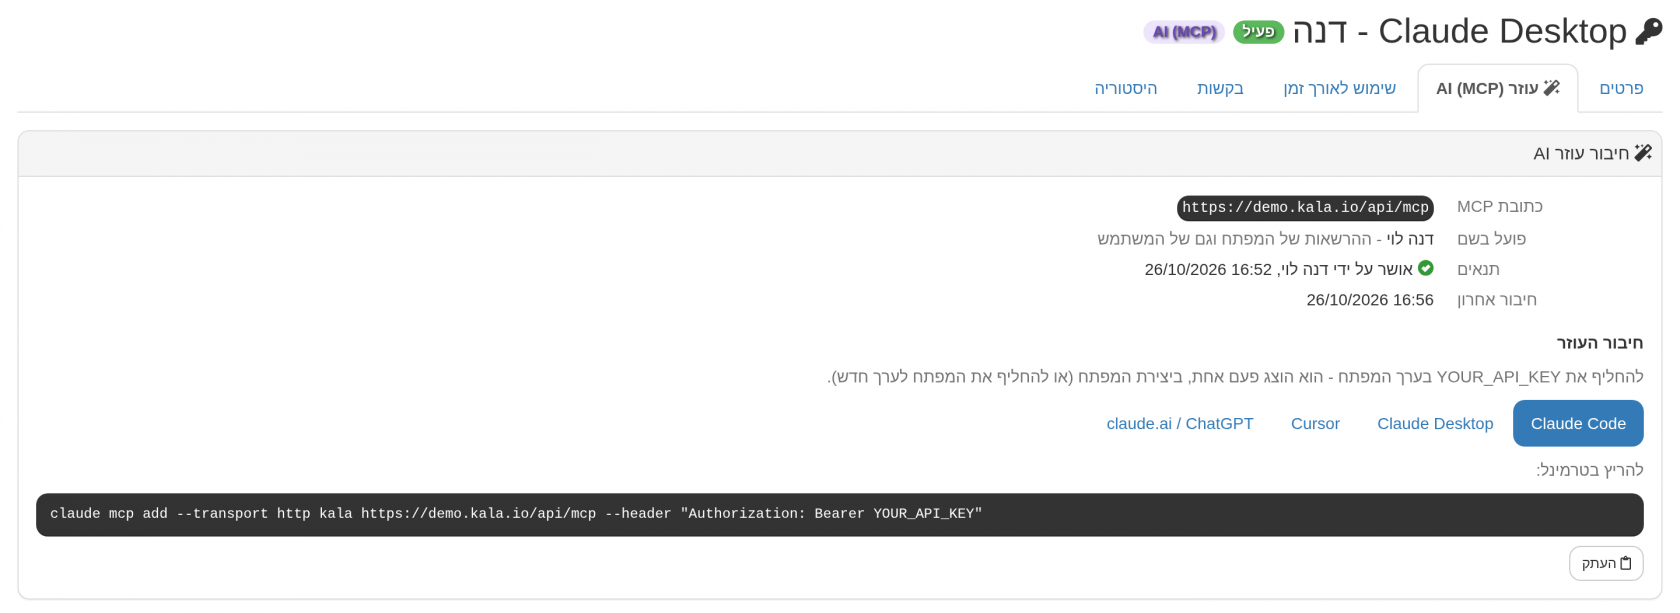Click the last connection time 26/10/2026 16:56
The height and width of the screenshot is (613, 1680).
pyautogui.click(x=1370, y=300)
